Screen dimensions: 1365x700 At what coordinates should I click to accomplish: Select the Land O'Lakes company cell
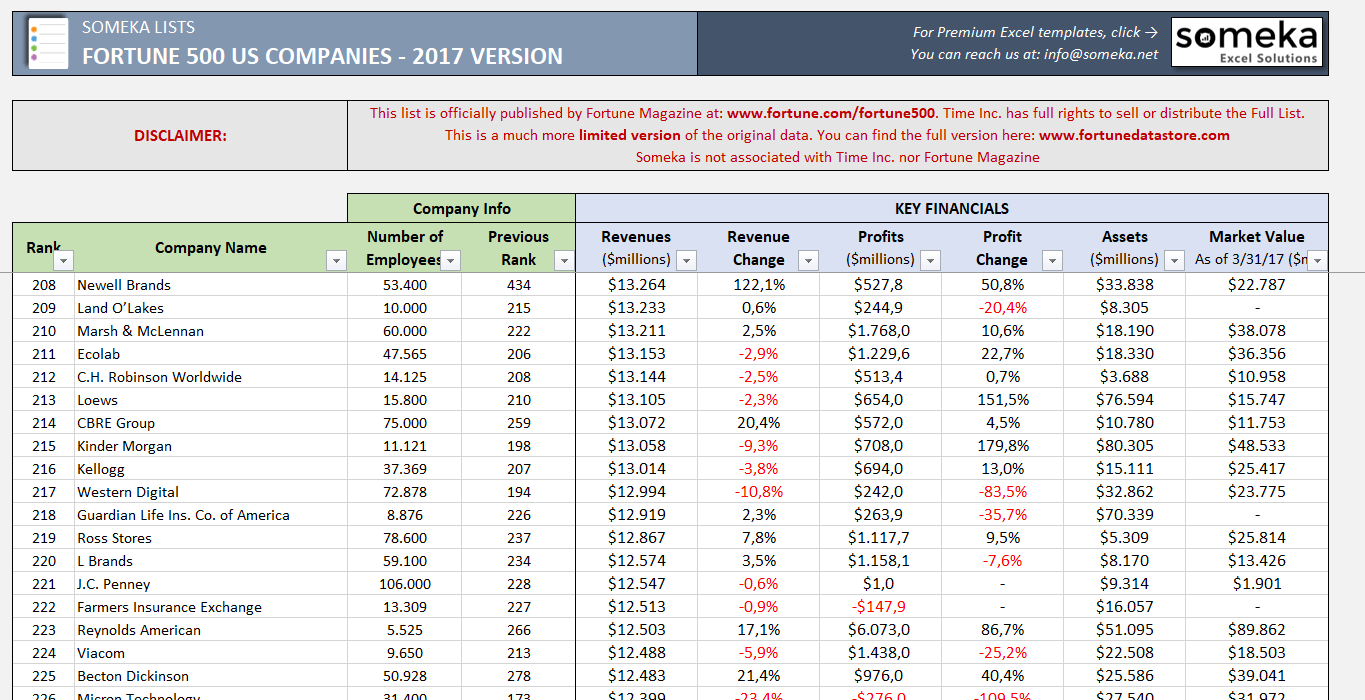211,308
